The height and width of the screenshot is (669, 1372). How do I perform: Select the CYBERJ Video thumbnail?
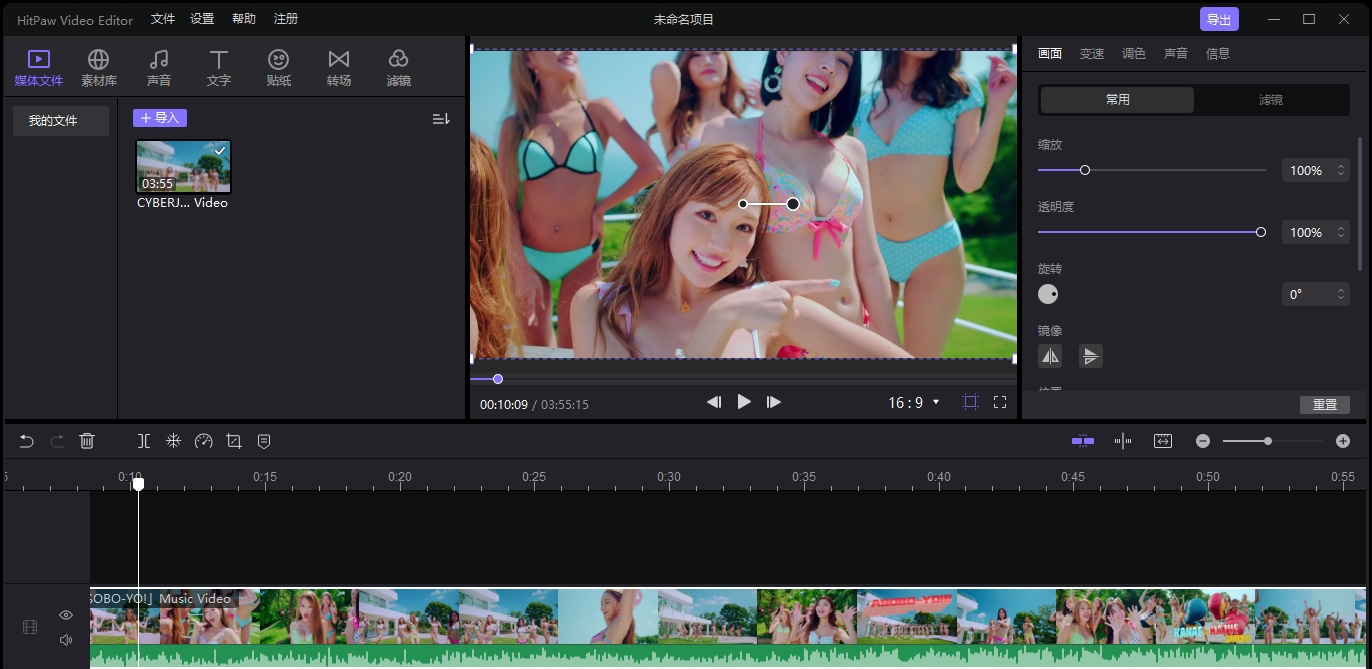tap(183, 165)
